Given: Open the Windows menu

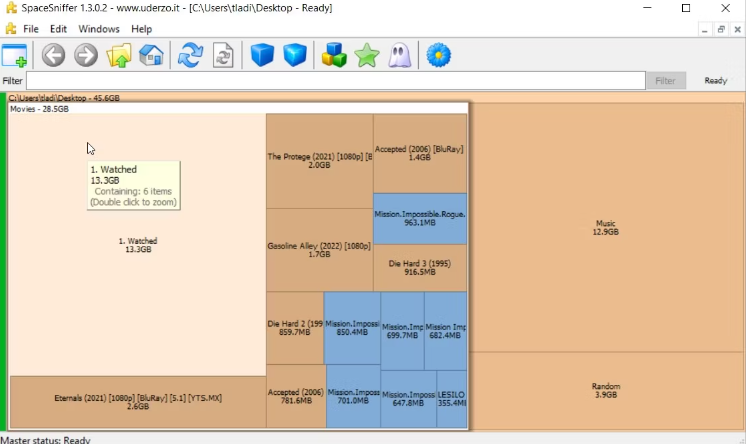Looking at the screenshot, I should pos(99,29).
